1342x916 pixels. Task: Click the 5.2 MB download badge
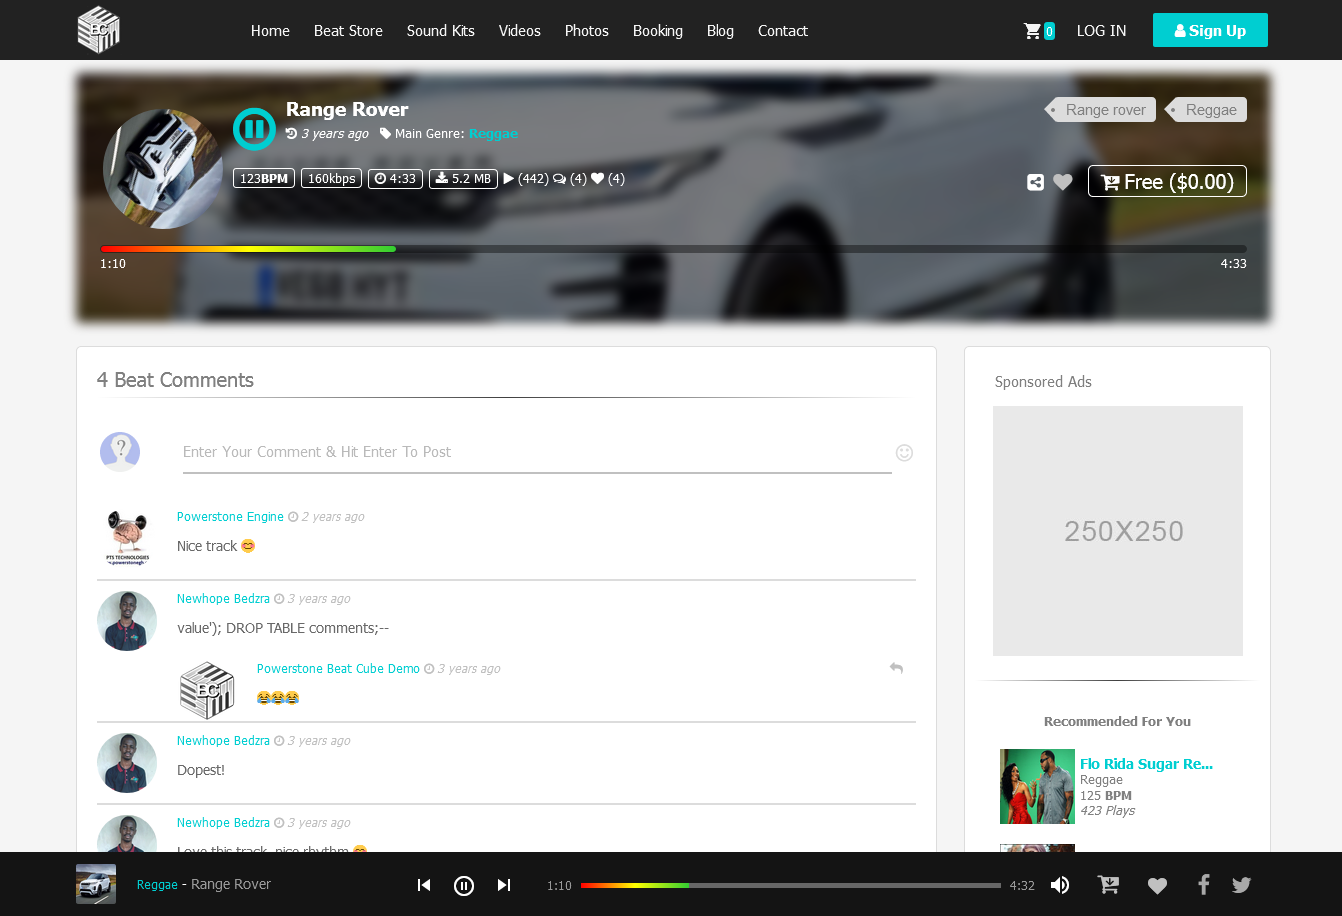pyautogui.click(x=463, y=179)
